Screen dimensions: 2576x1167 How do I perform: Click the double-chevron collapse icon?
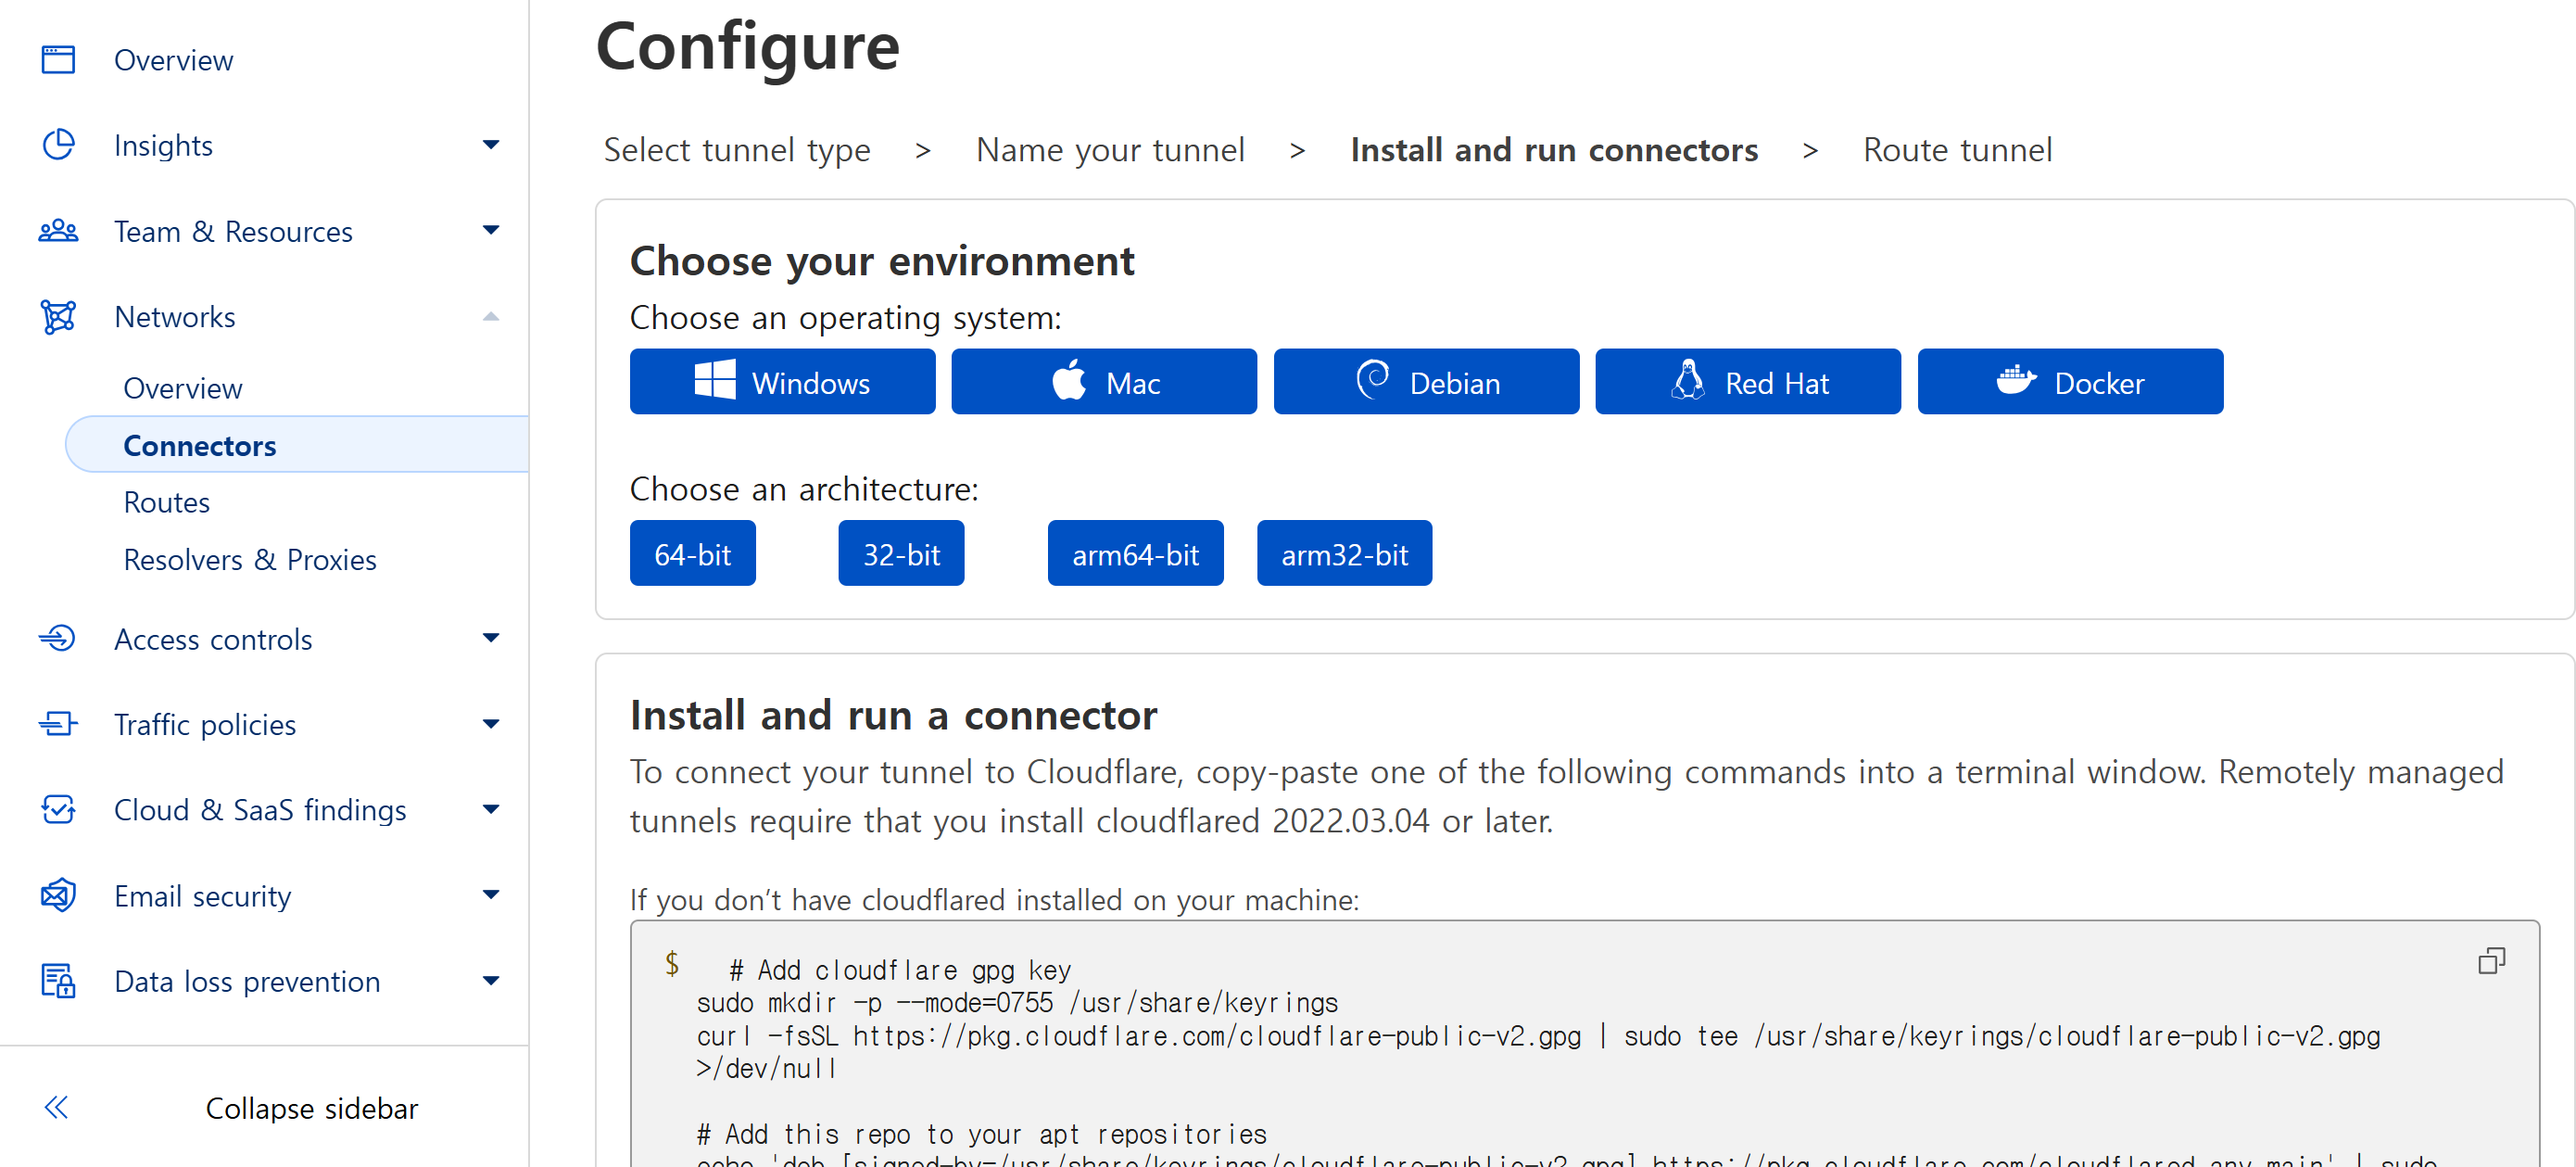point(56,1107)
